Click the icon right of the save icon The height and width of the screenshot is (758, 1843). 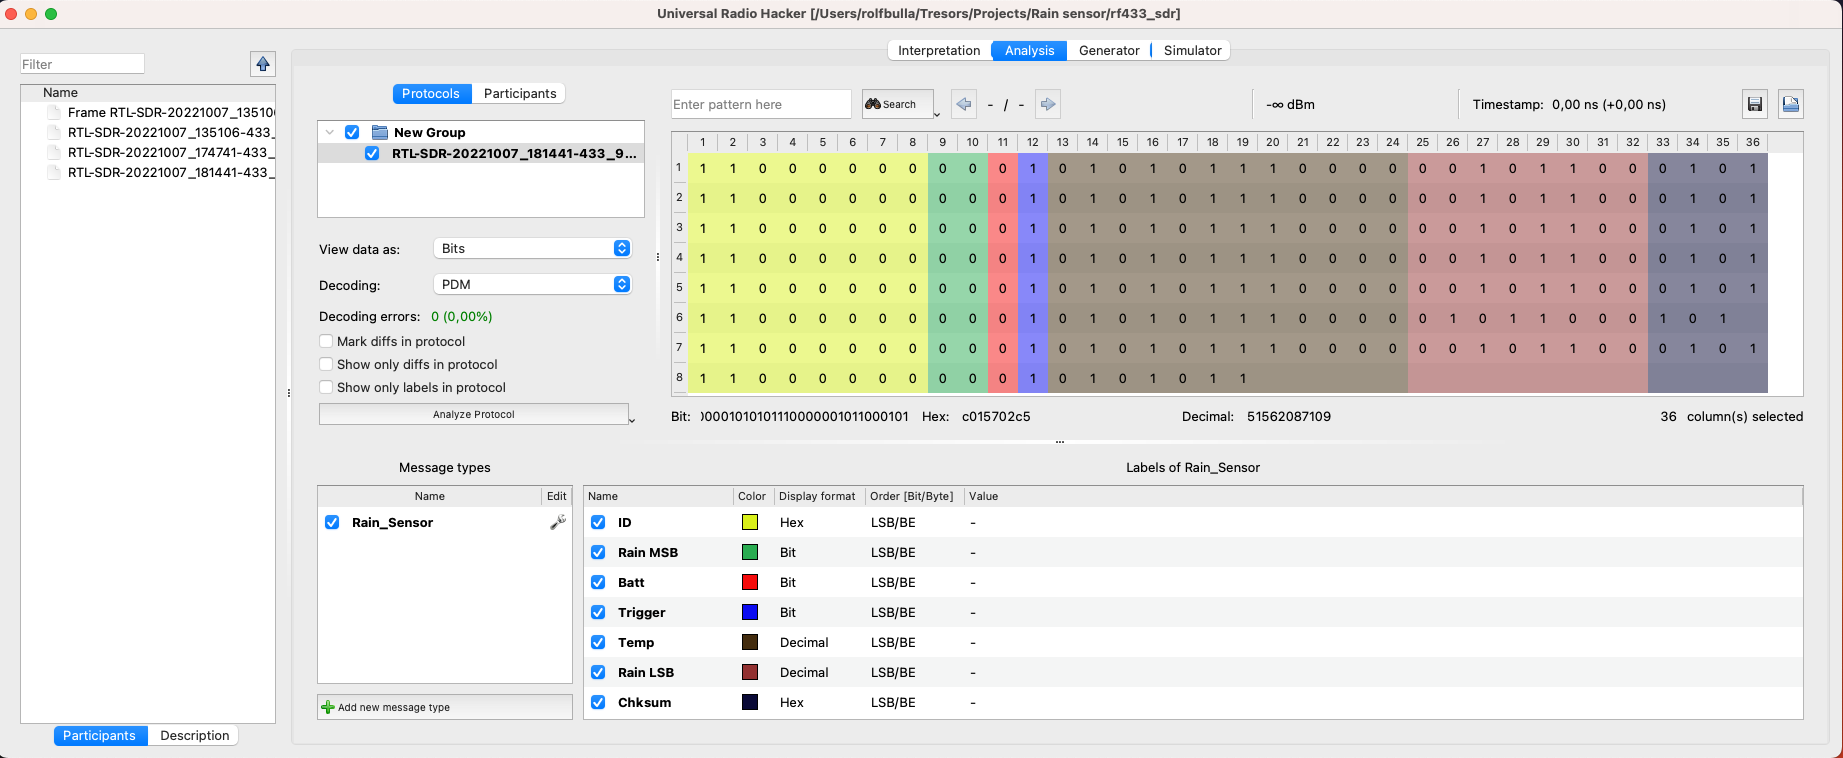tap(1791, 104)
